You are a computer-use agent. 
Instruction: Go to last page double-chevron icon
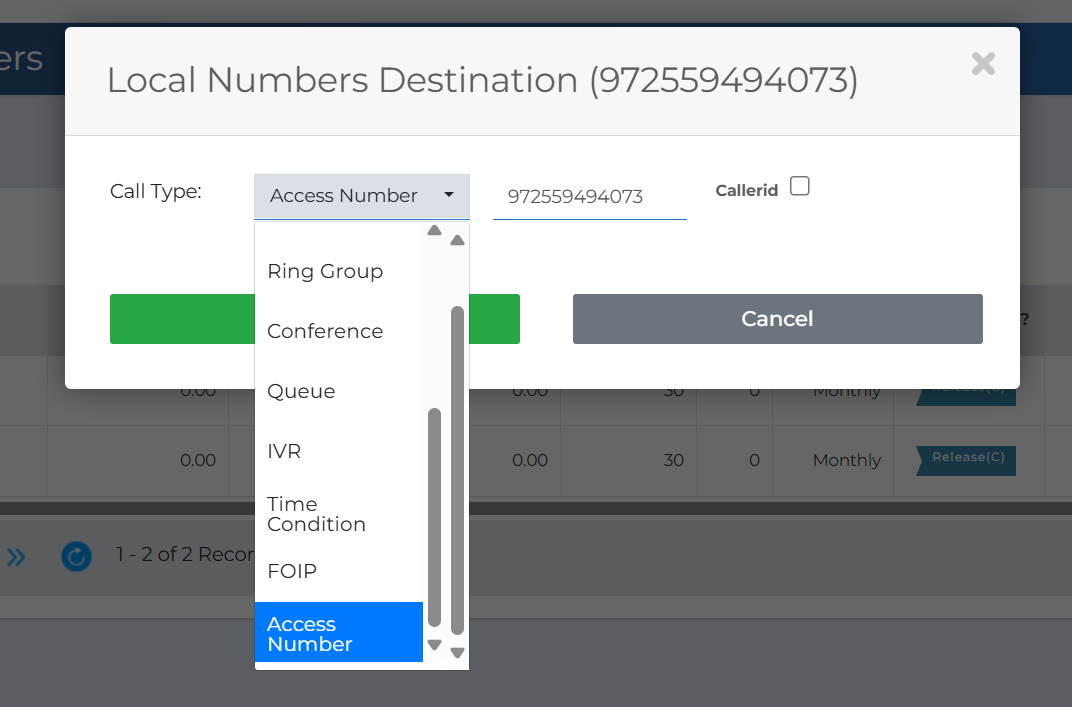16,557
